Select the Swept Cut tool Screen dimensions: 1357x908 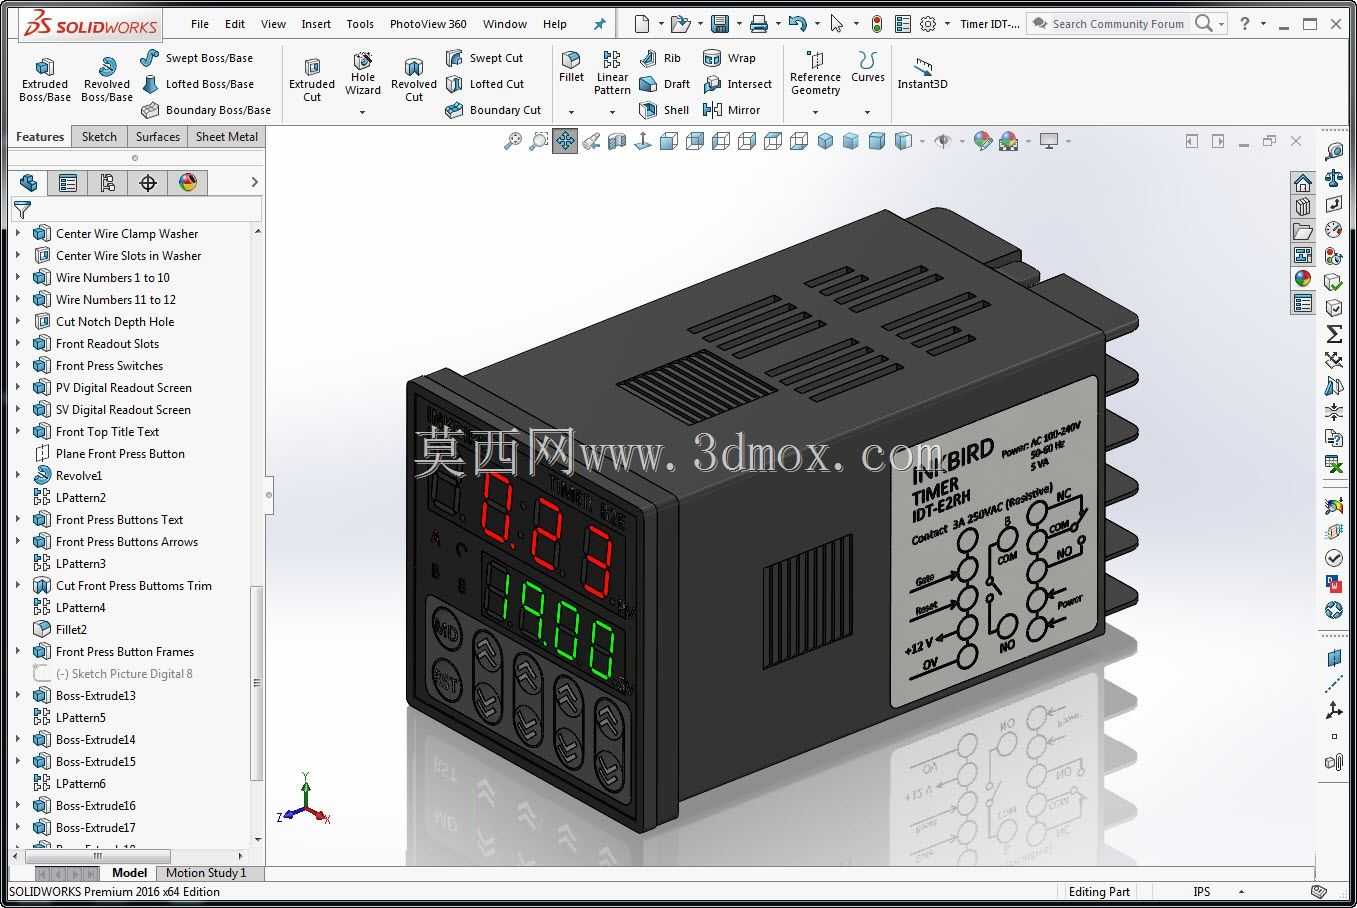[485, 58]
